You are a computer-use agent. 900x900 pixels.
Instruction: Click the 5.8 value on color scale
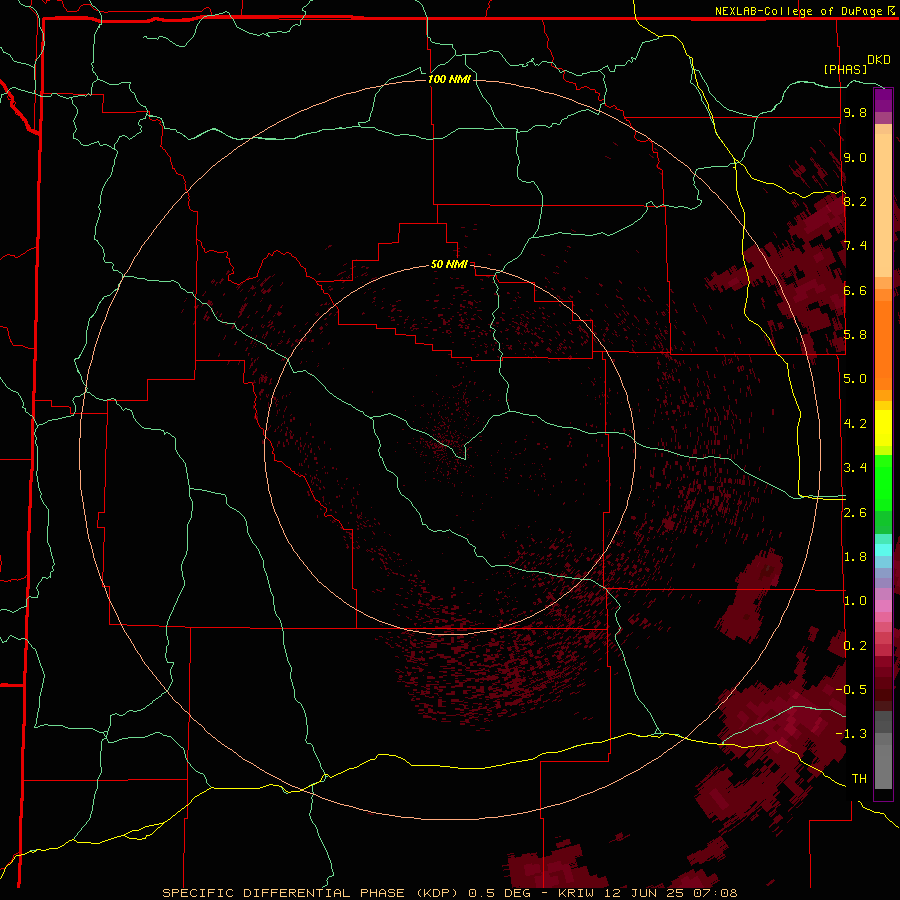[855, 335]
